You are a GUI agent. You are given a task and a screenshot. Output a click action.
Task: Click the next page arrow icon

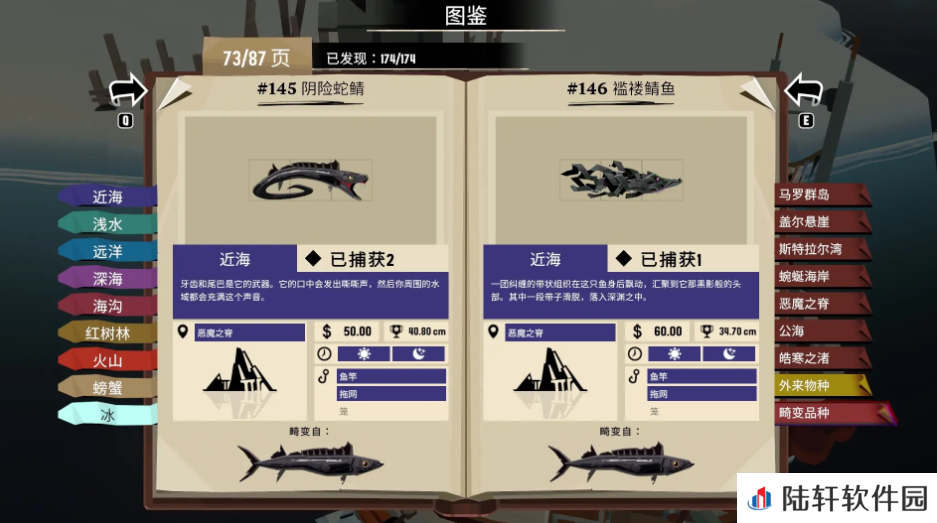[803, 91]
